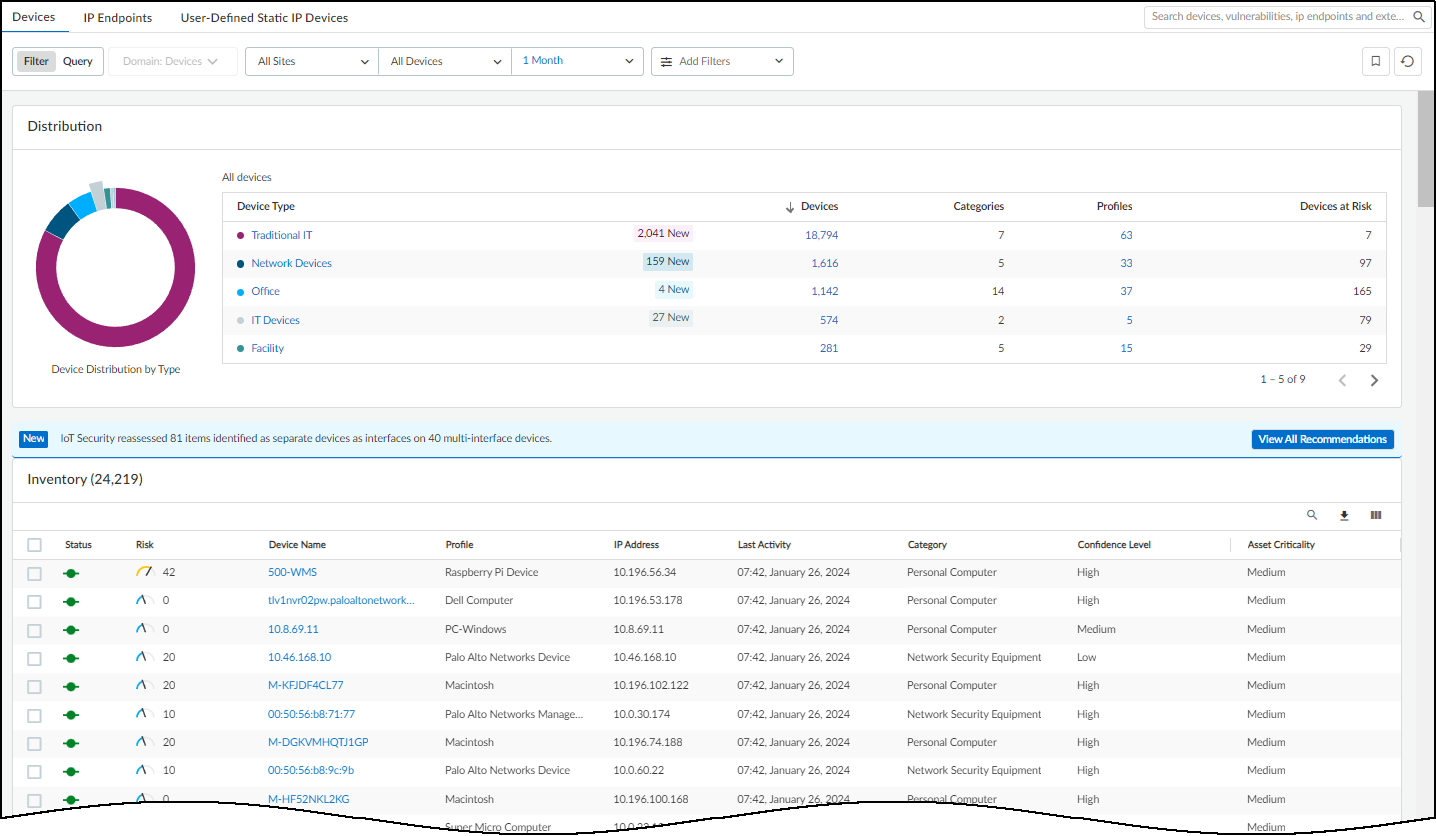Open the inventory column chooser icon

click(x=1376, y=515)
